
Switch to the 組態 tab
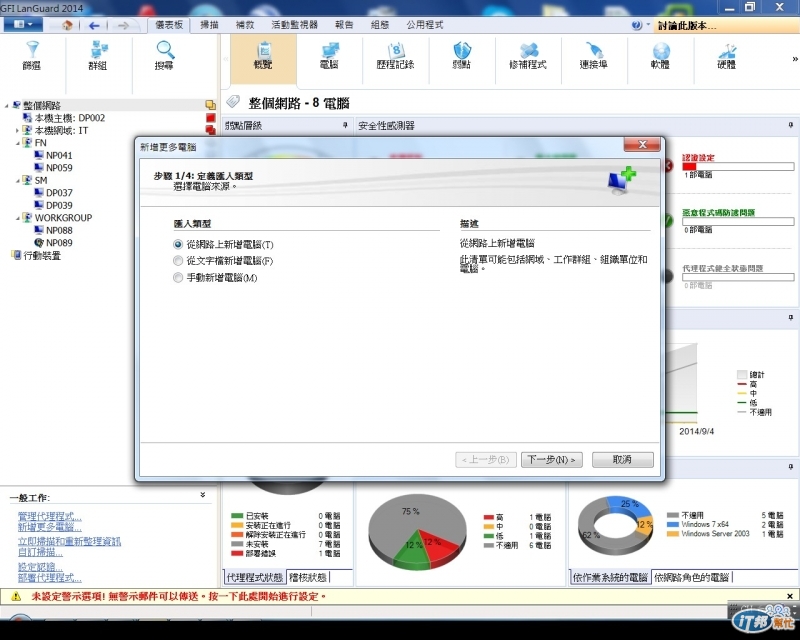(380, 24)
